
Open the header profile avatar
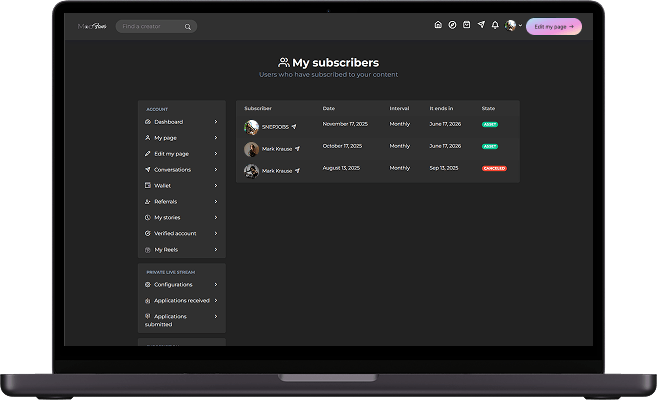point(510,26)
